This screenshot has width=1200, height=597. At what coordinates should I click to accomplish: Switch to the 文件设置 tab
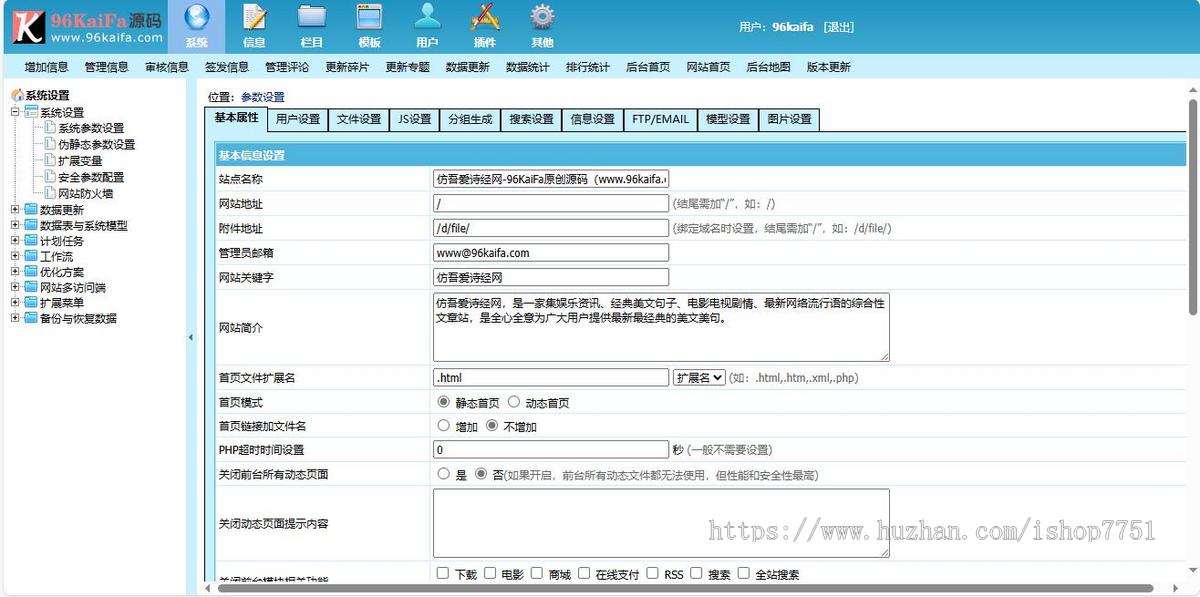[358, 119]
